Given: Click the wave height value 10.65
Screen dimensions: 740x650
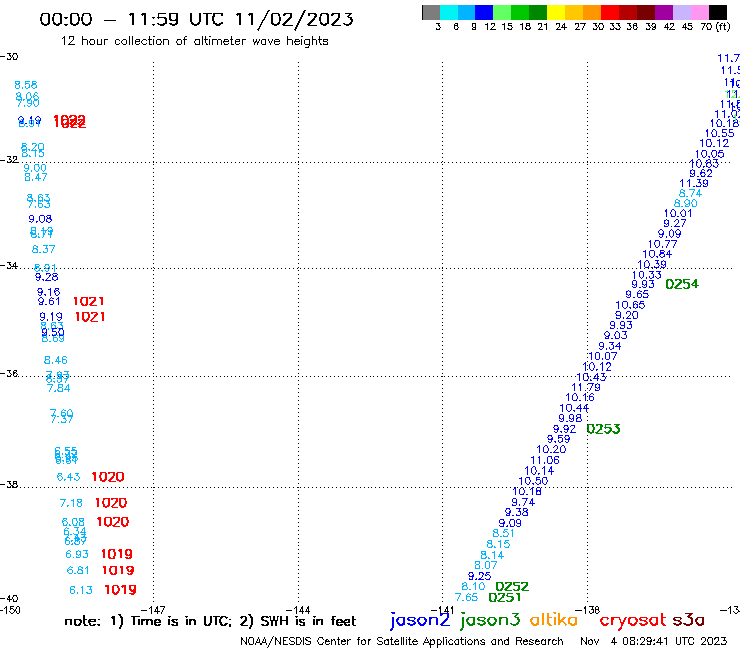Looking at the screenshot, I should pyautogui.click(x=630, y=305).
